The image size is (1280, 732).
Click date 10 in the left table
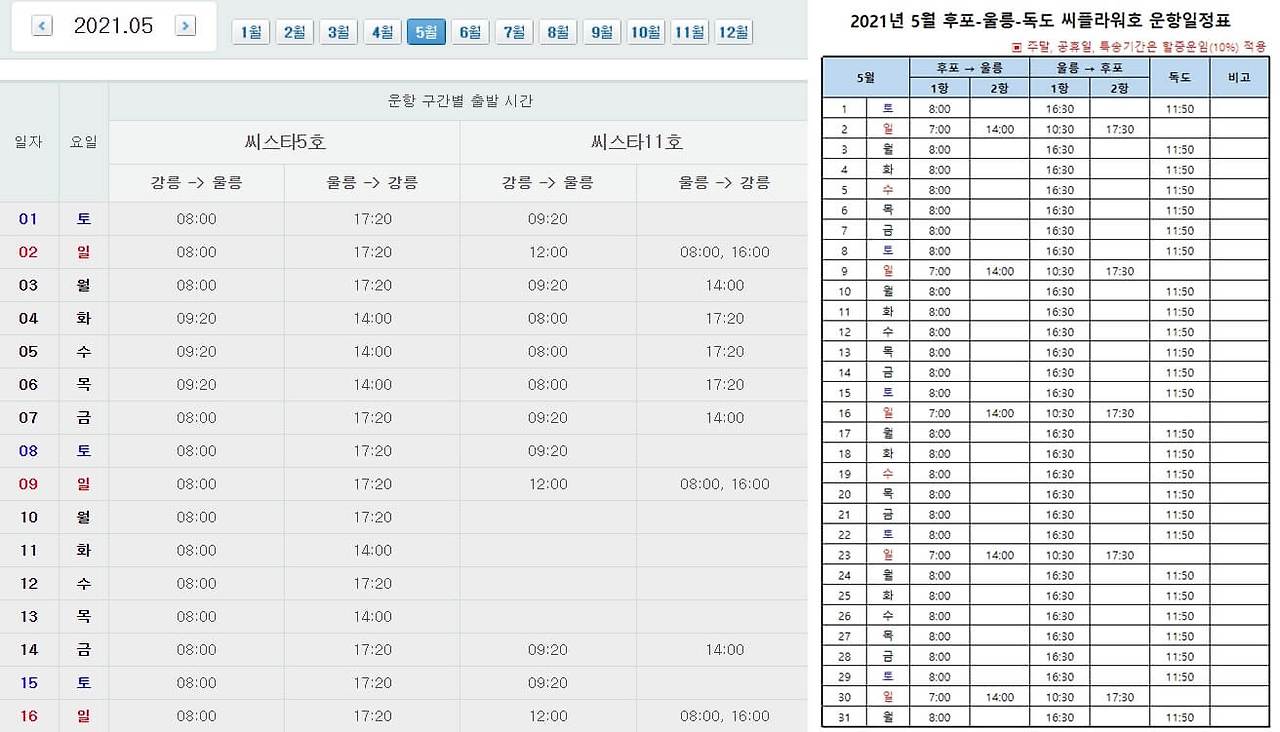click(x=28, y=517)
